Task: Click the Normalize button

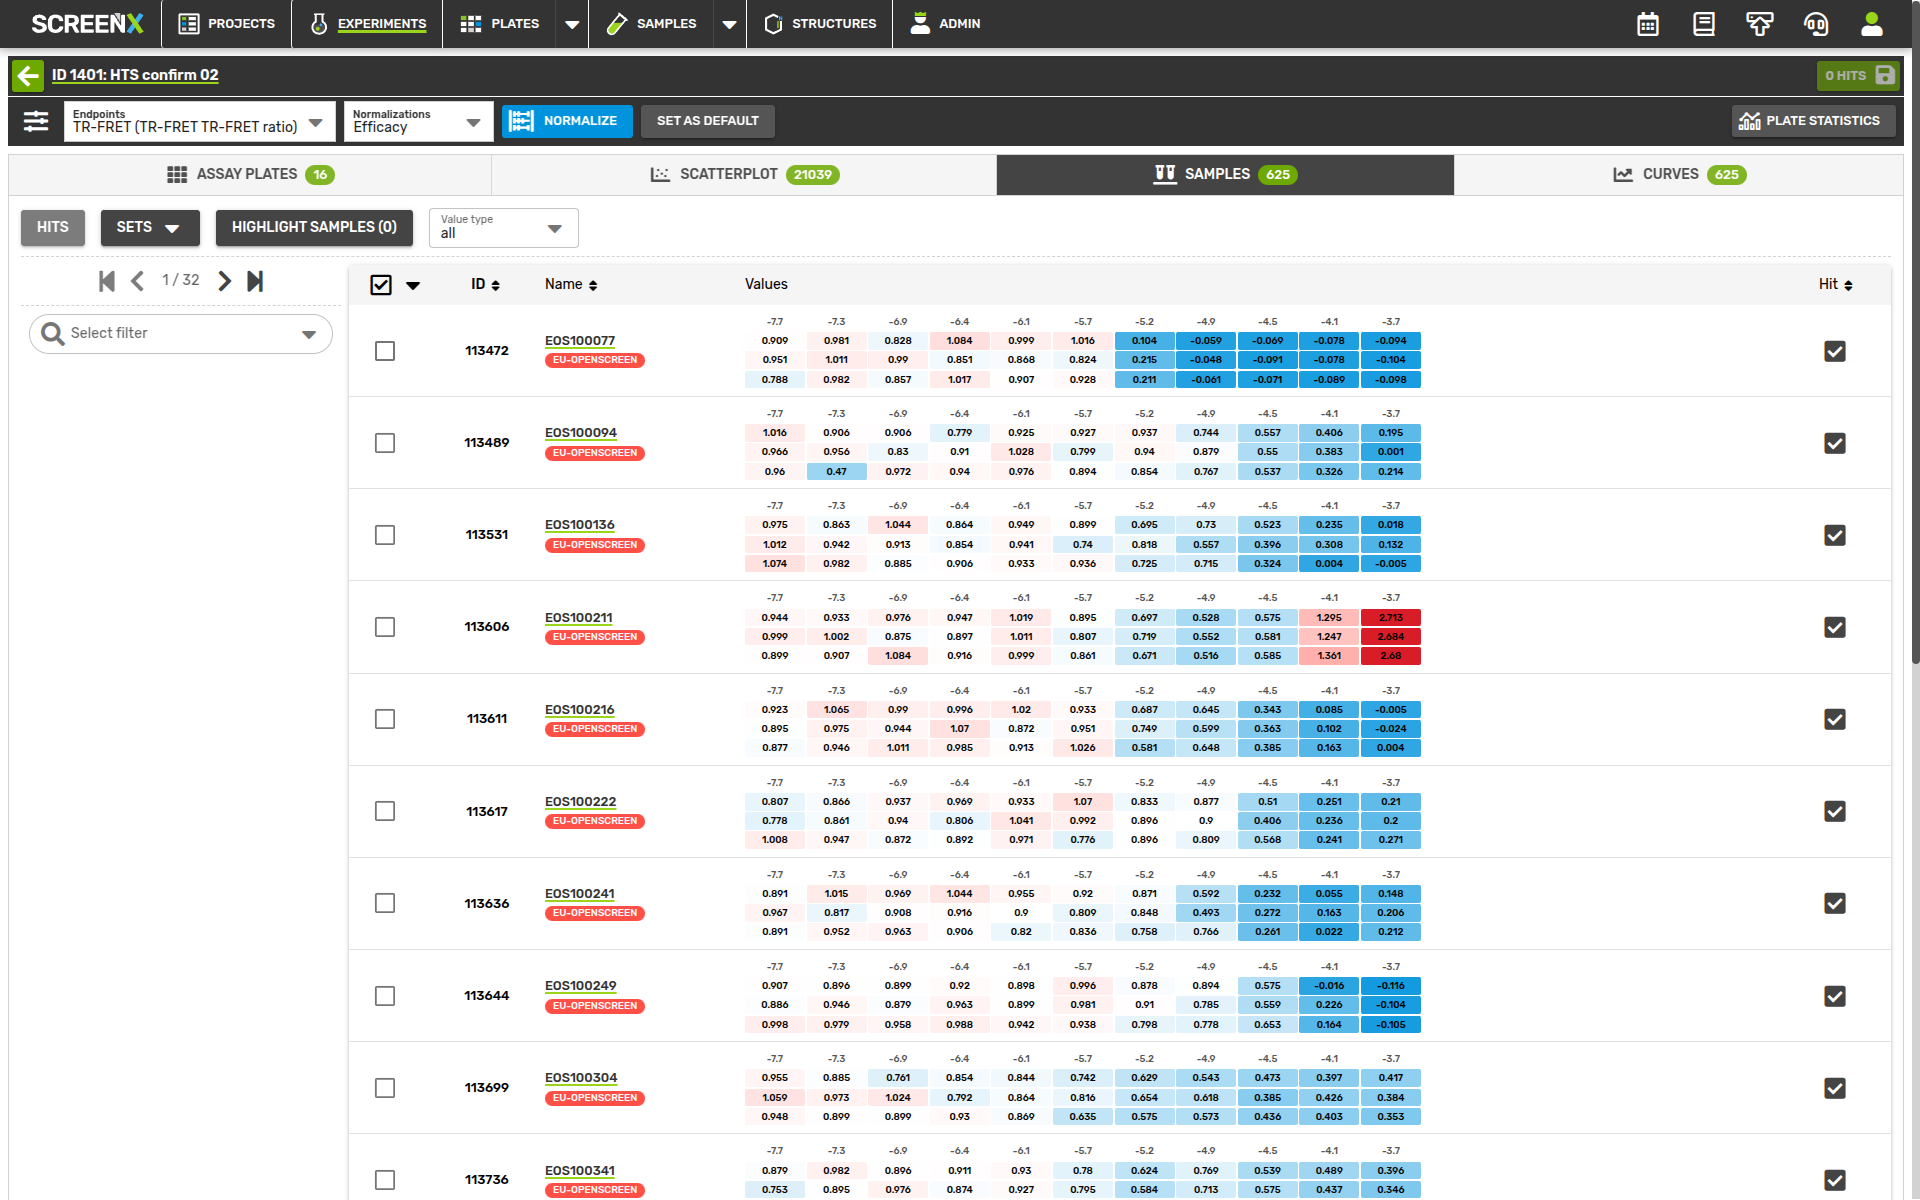Action: pos(566,121)
